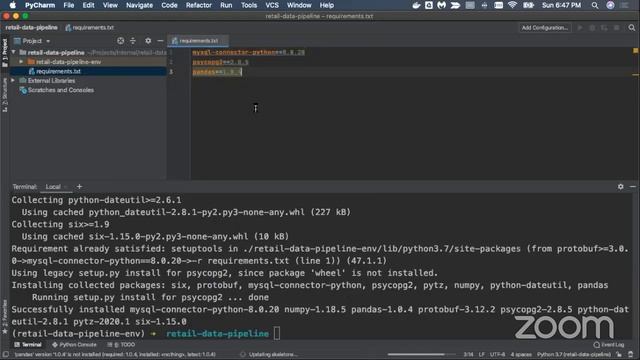640x360 pixels.
Task: Click the lock read-only icon in status bar
Action: click(619, 354)
